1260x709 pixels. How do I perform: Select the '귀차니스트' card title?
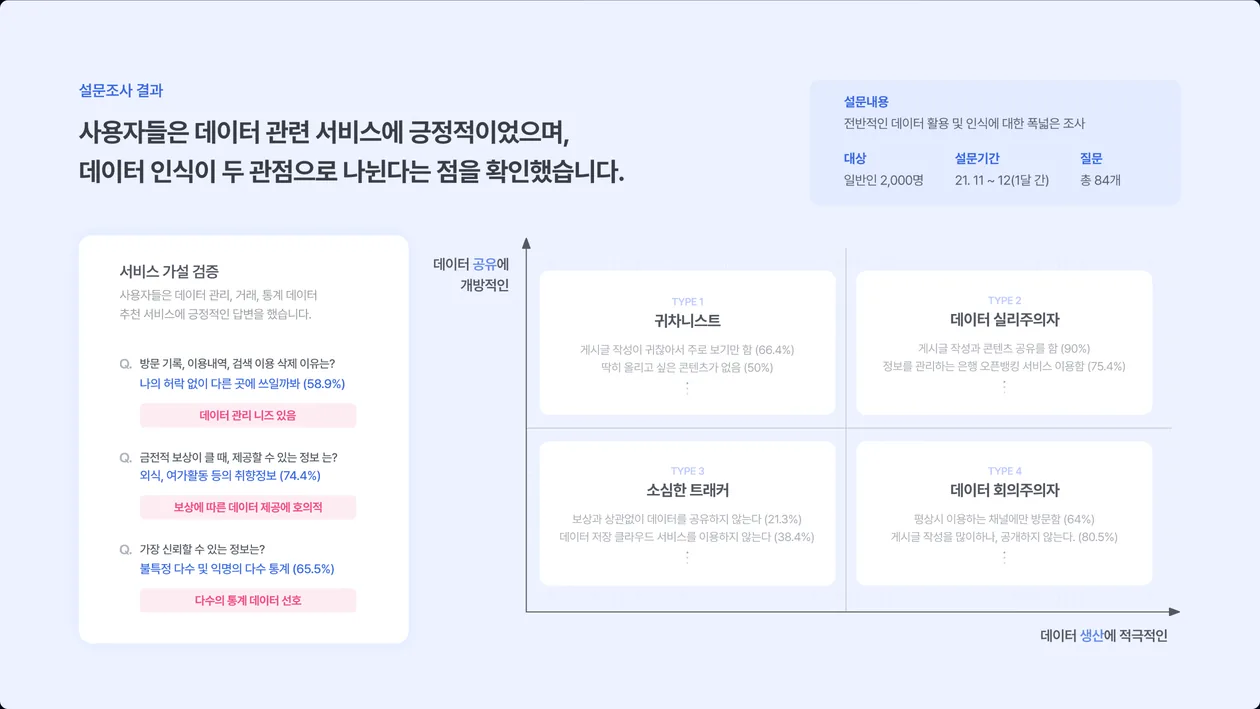click(687, 321)
